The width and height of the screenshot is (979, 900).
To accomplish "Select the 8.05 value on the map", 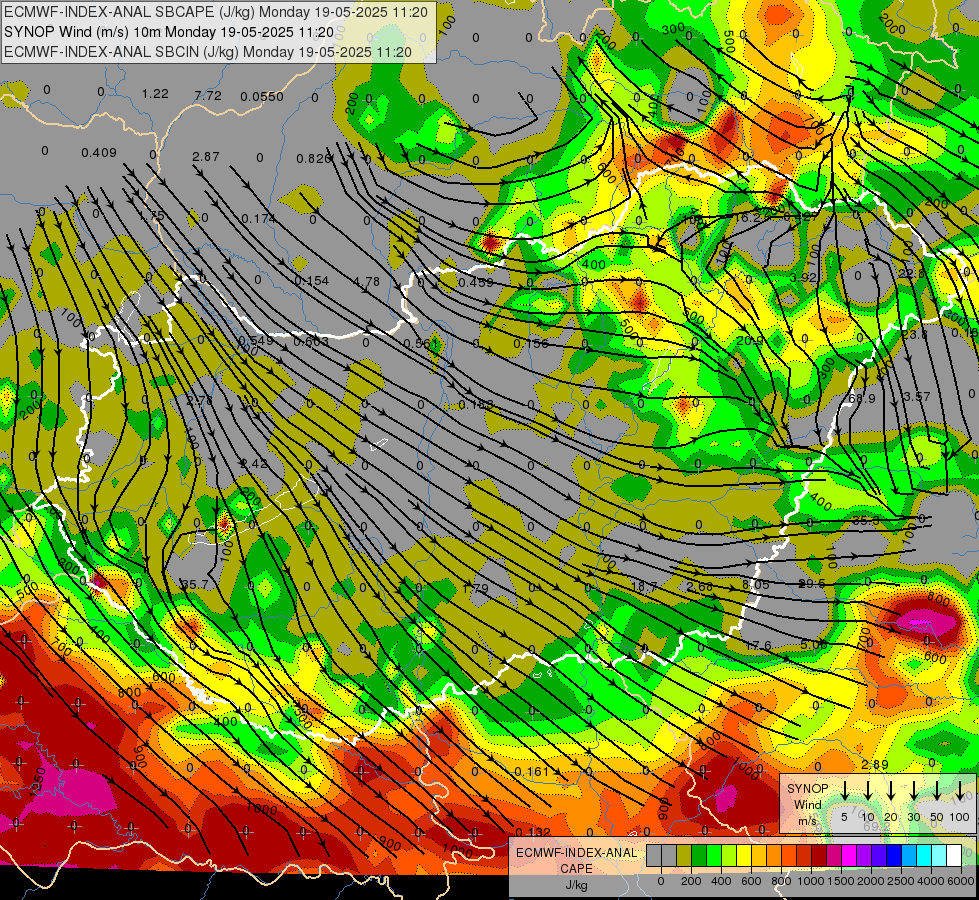I will (x=756, y=585).
